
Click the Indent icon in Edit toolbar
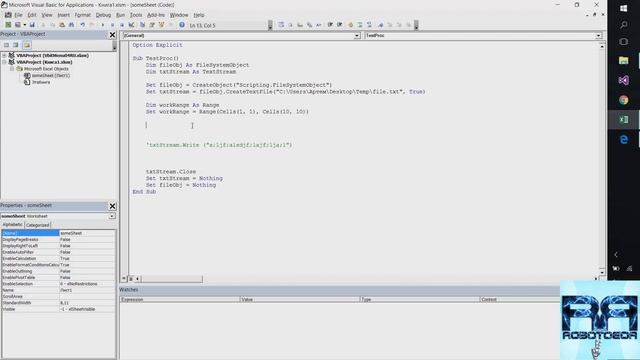tap(330, 25)
